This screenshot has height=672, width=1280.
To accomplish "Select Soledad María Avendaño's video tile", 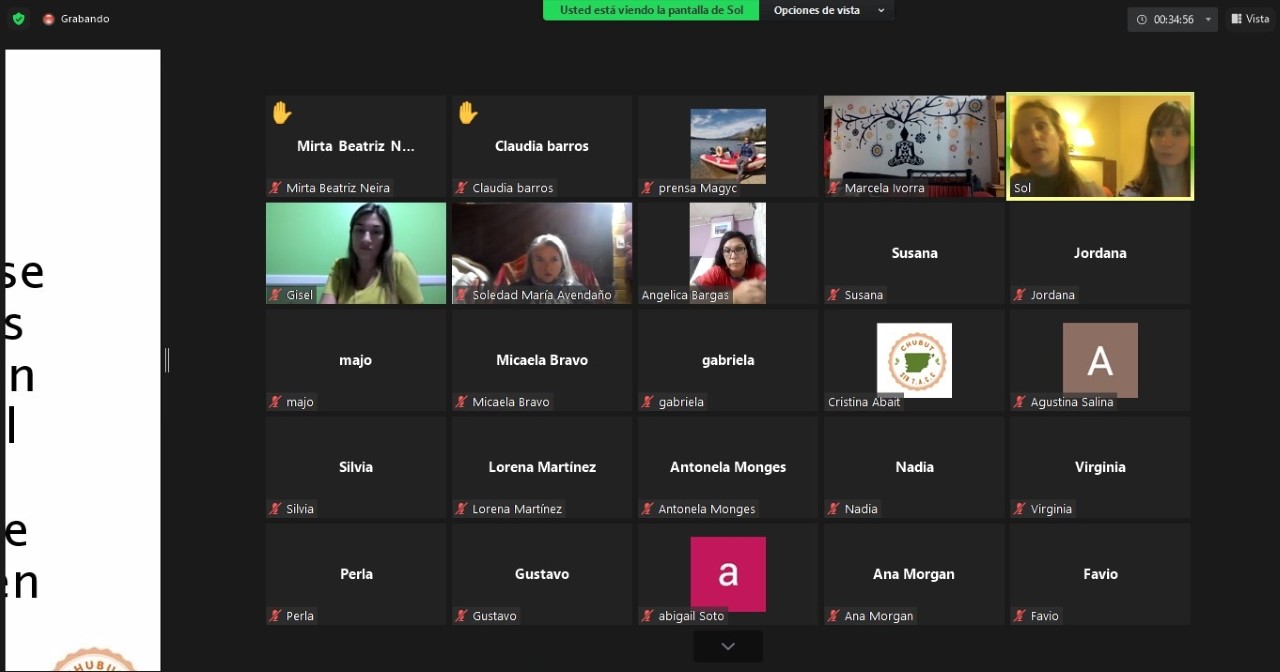I will tap(542, 253).
